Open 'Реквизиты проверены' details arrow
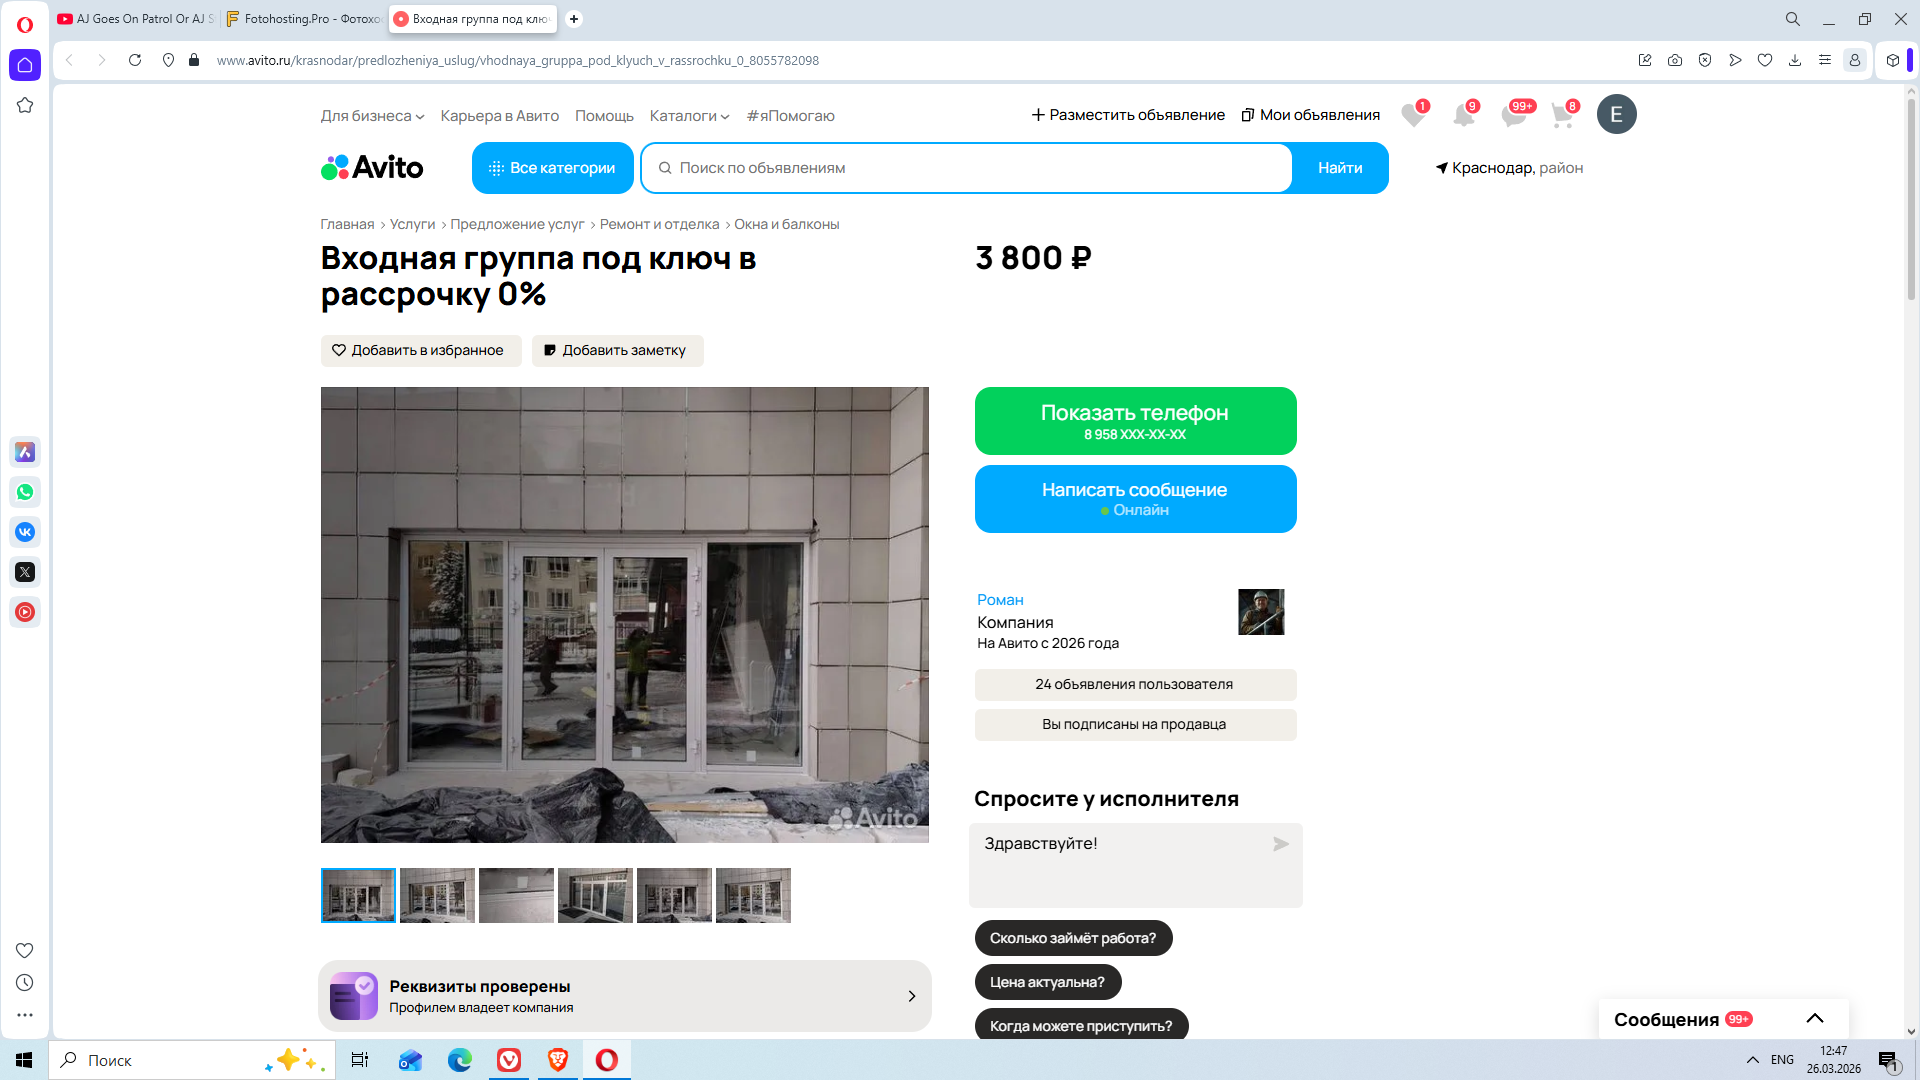Screen dimensions: 1920x1080 point(911,996)
